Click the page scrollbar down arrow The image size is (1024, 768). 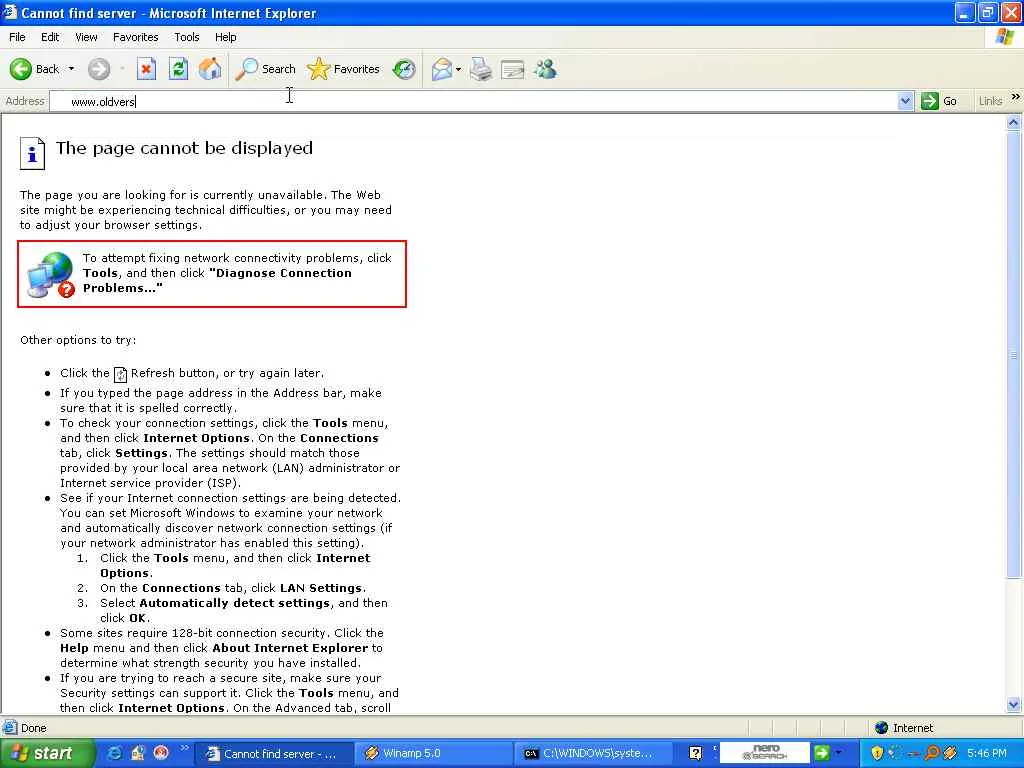1014,705
